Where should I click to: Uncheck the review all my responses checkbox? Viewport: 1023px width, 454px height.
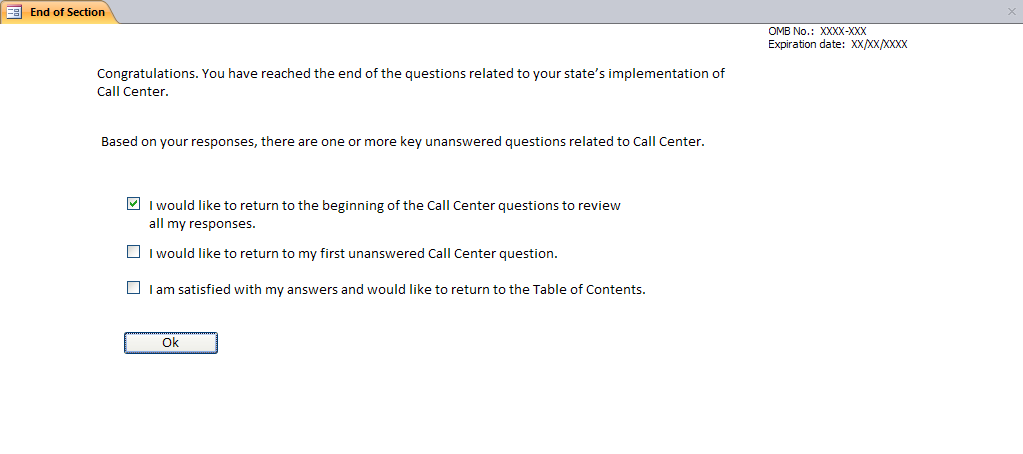[x=134, y=204]
